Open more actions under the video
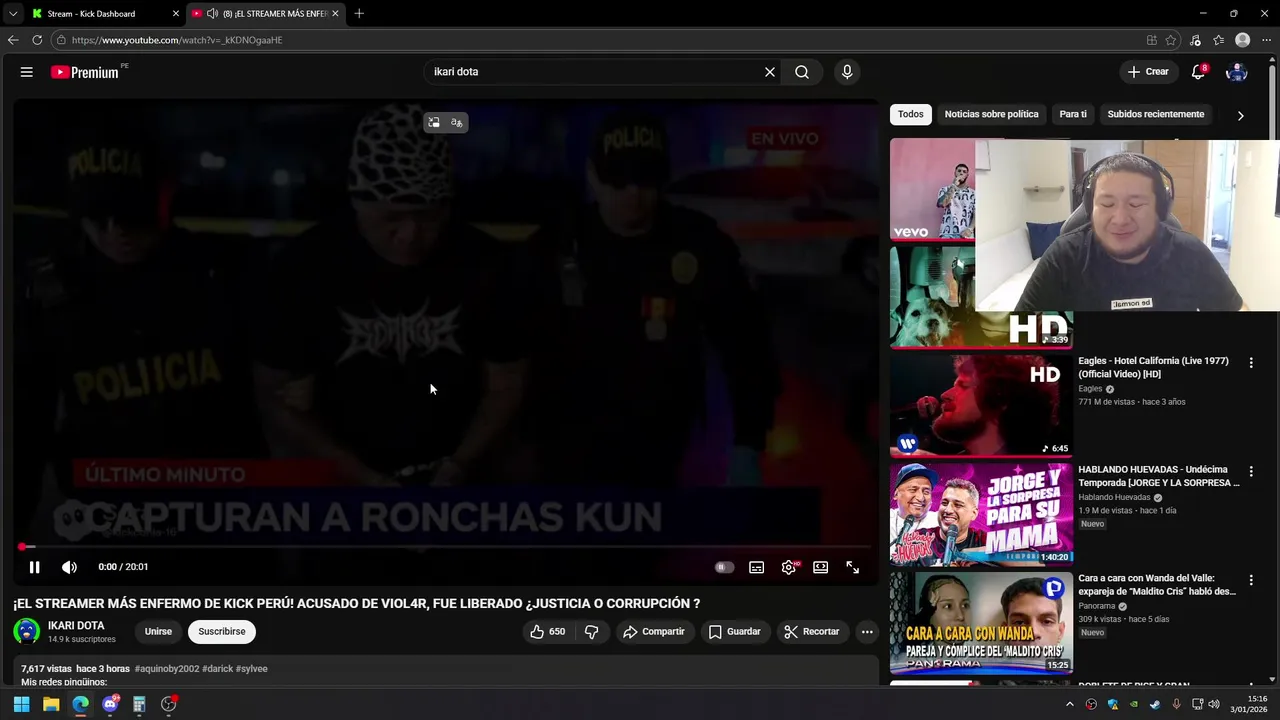This screenshot has width=1280, height=720. tap(867, 632)
